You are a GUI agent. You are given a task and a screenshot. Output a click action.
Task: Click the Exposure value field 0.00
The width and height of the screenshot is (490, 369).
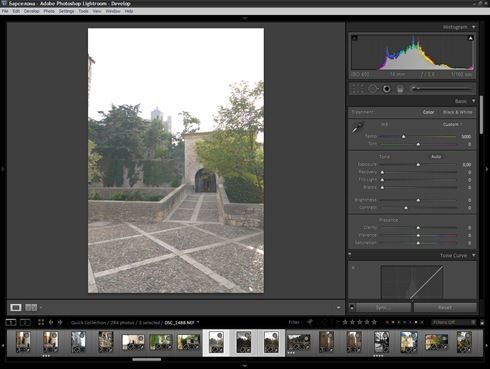tap(466, 165)
